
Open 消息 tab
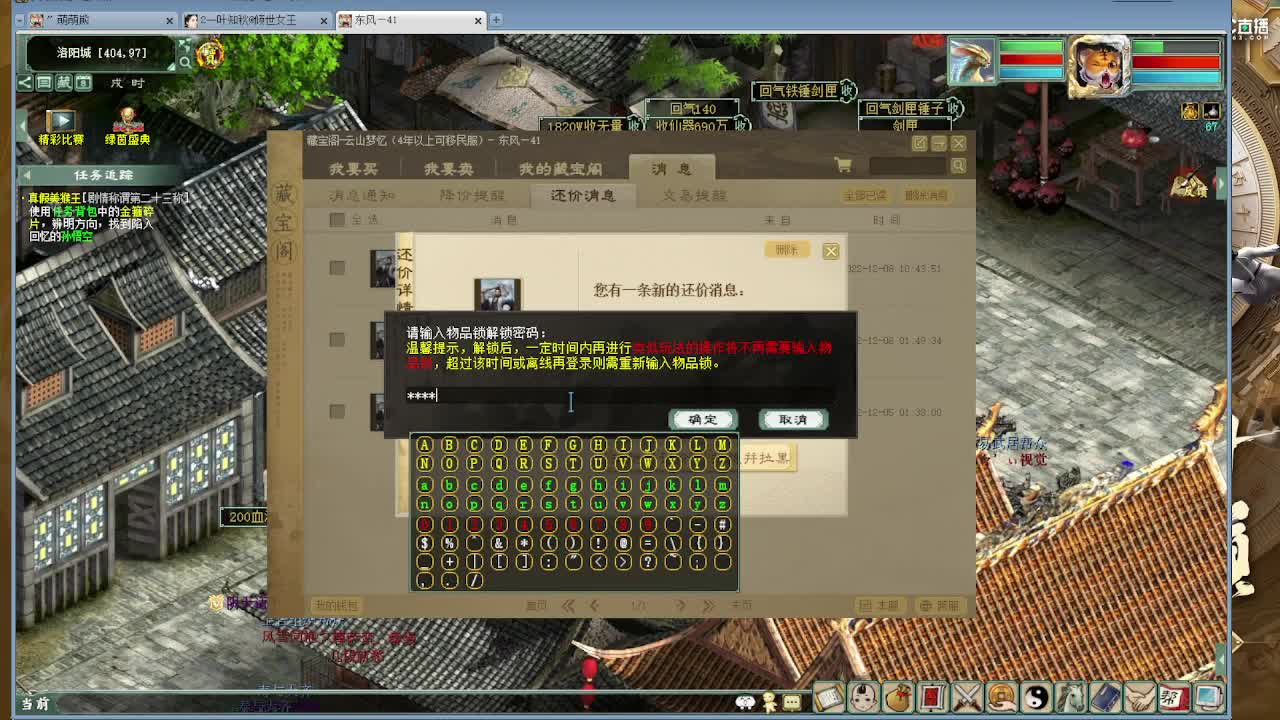(671, 168)
